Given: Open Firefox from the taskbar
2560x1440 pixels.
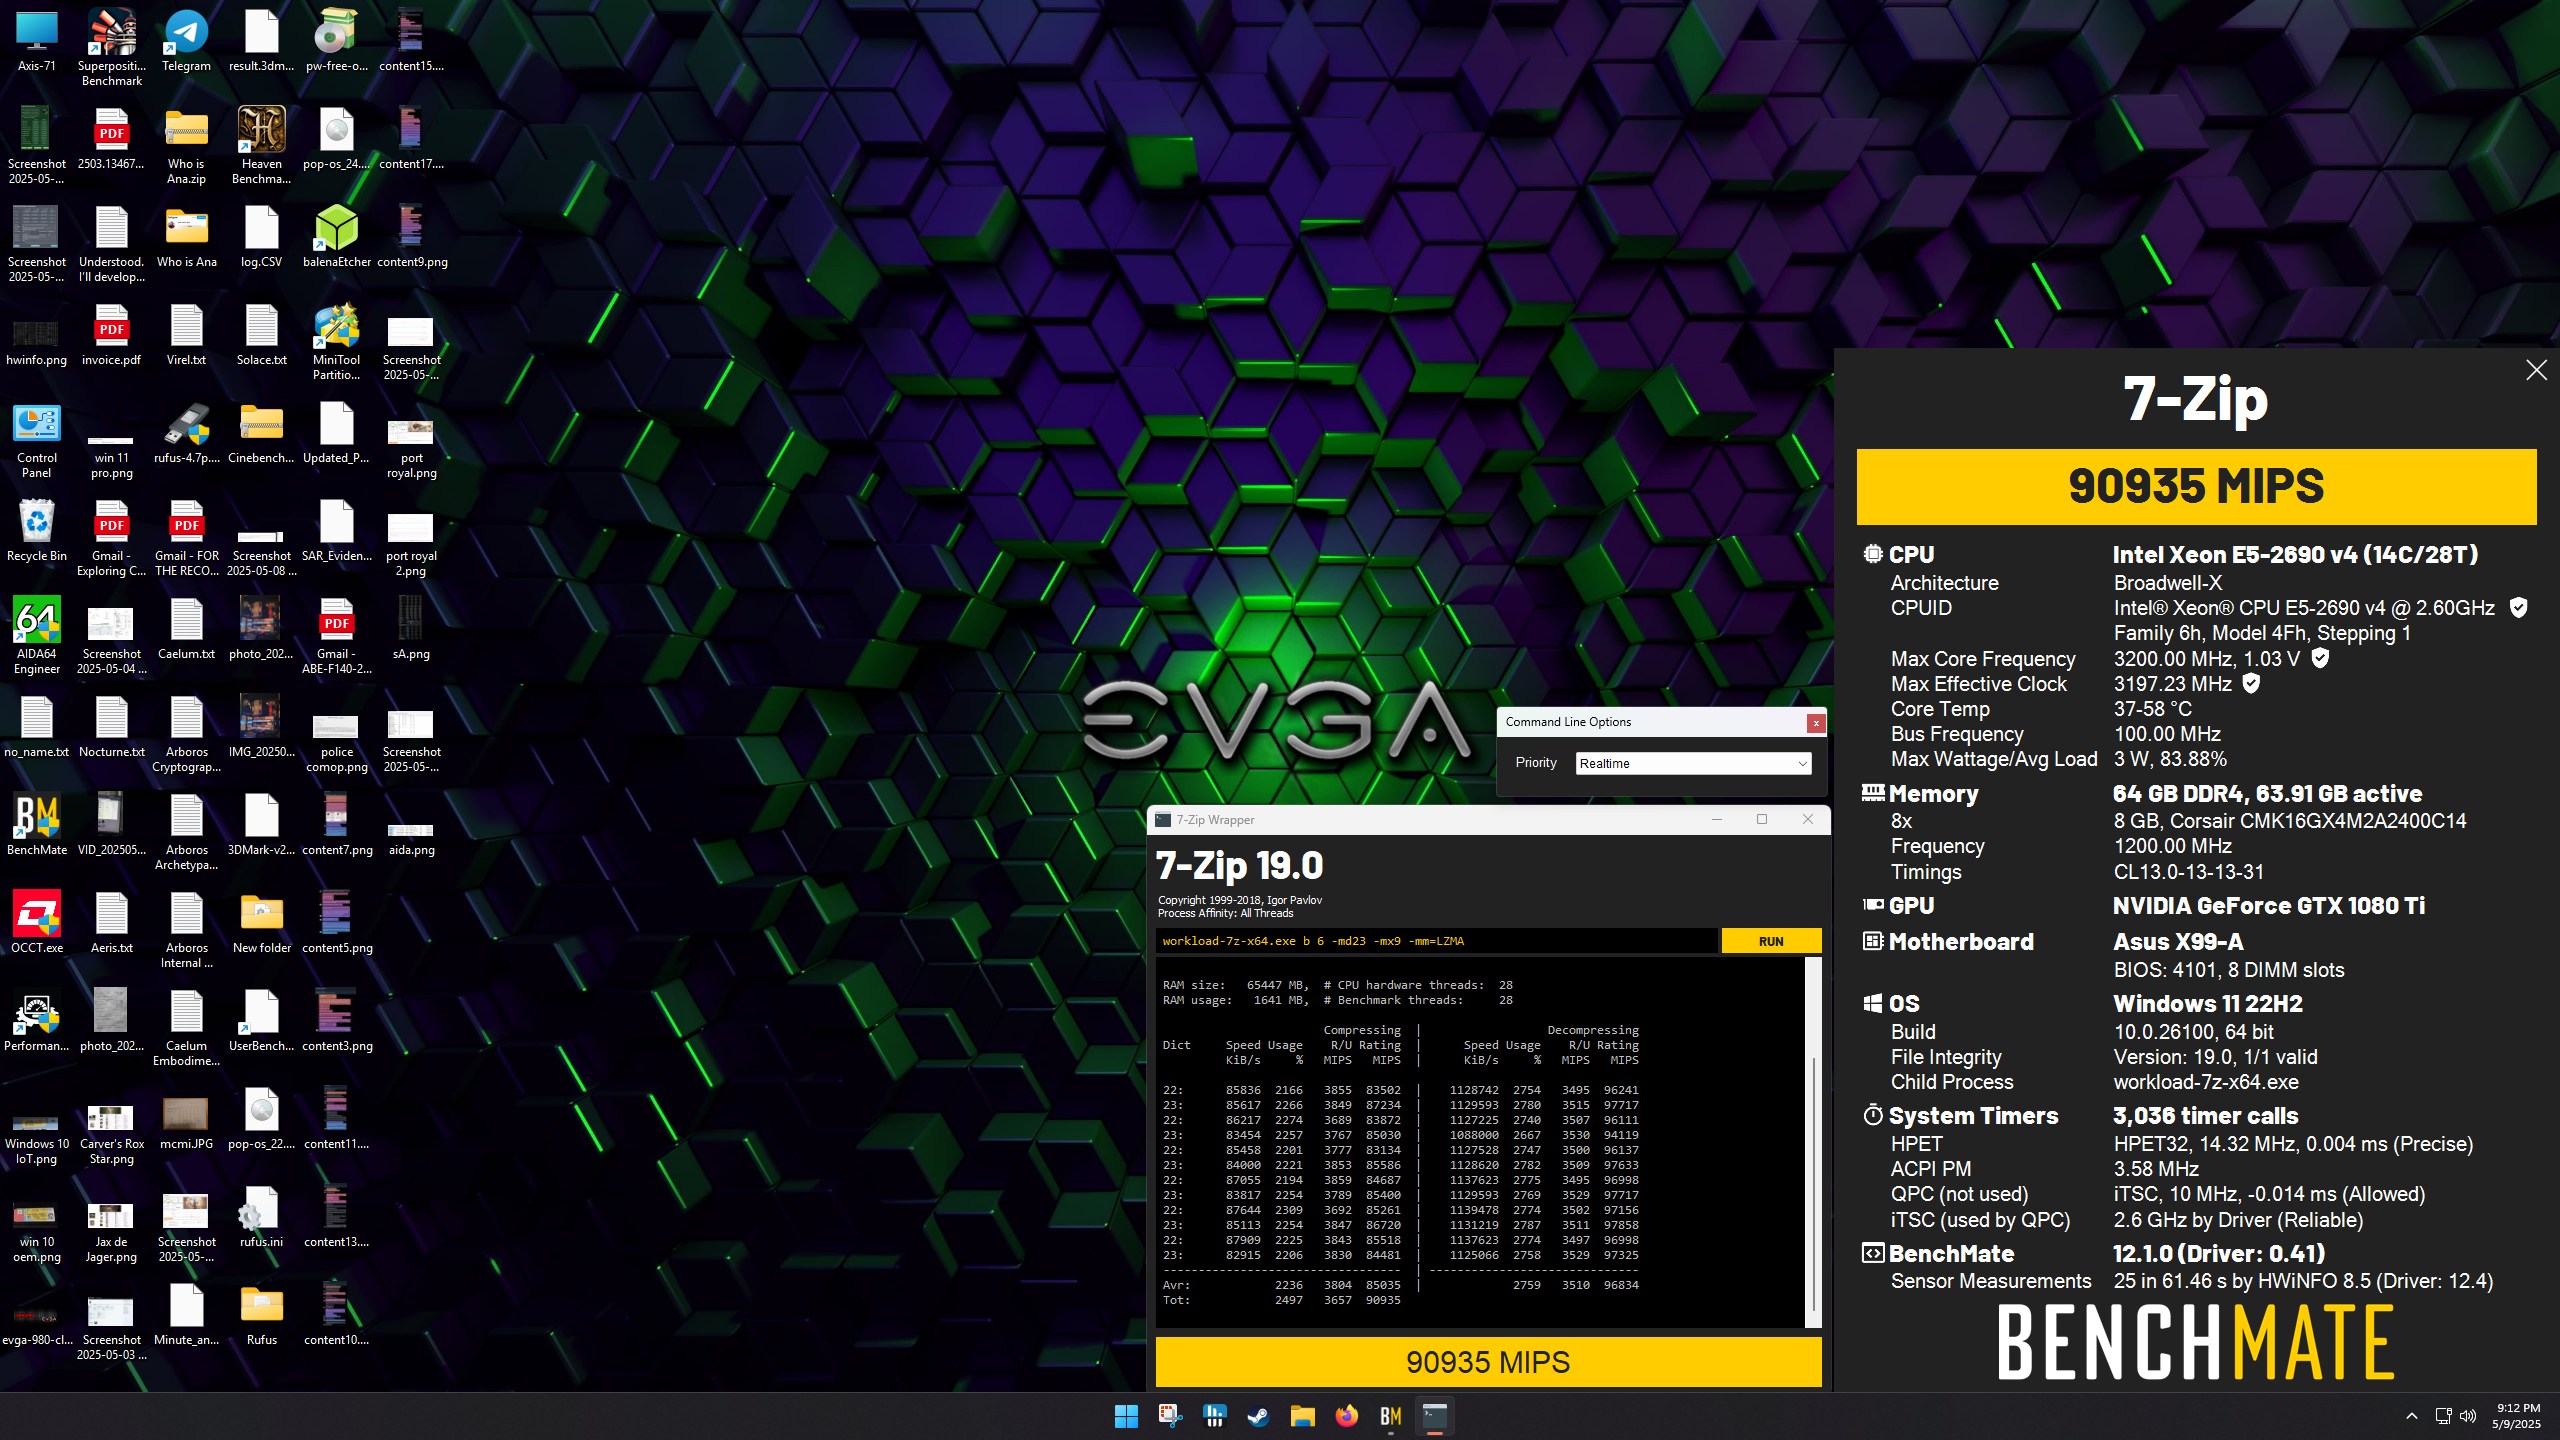Looking at the screenshot, I should pyautogui.click(x=1346, y=1416).
